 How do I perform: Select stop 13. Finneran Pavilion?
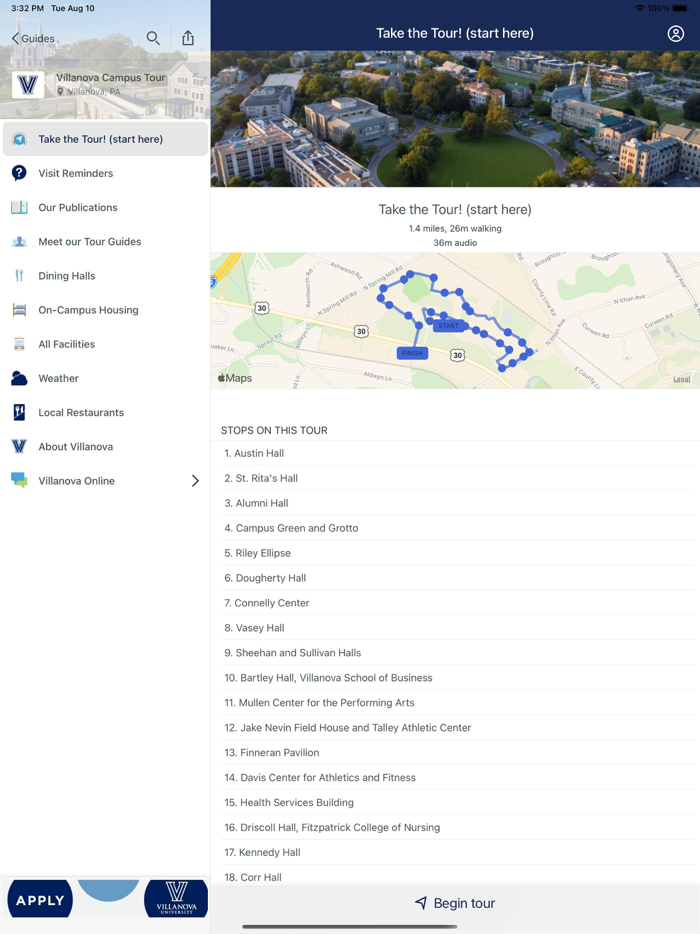click(458, 754)
